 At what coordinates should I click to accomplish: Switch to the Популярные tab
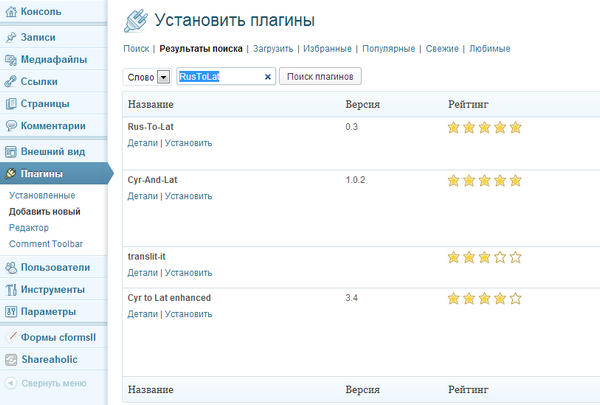[x=389, y=48]
